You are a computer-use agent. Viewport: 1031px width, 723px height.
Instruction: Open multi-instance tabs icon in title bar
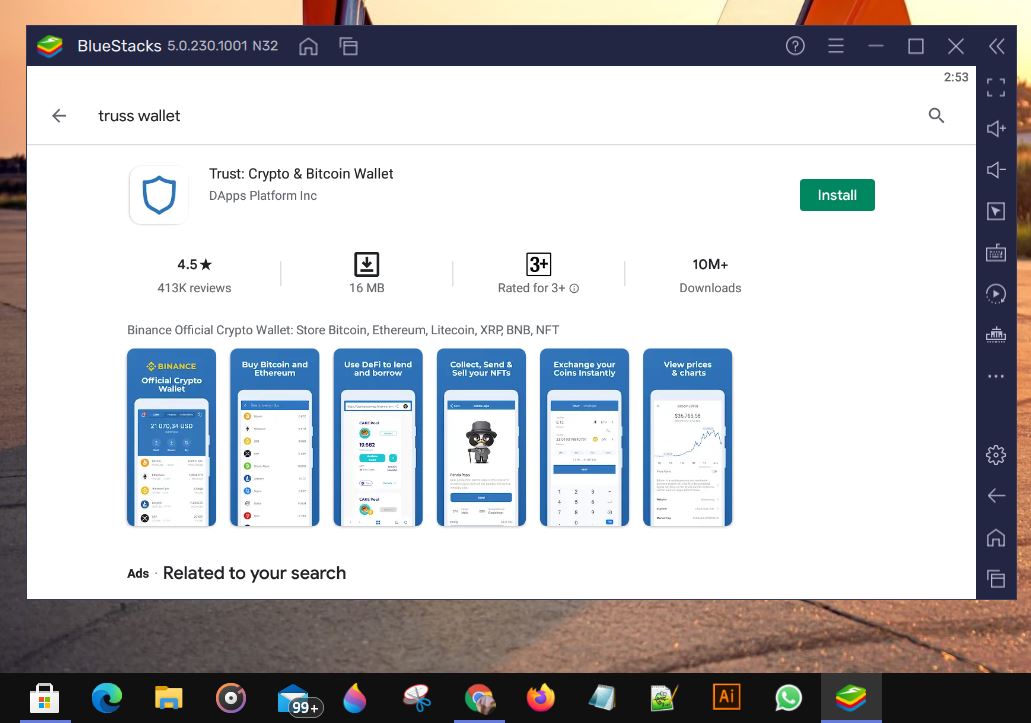coord(348,46)
